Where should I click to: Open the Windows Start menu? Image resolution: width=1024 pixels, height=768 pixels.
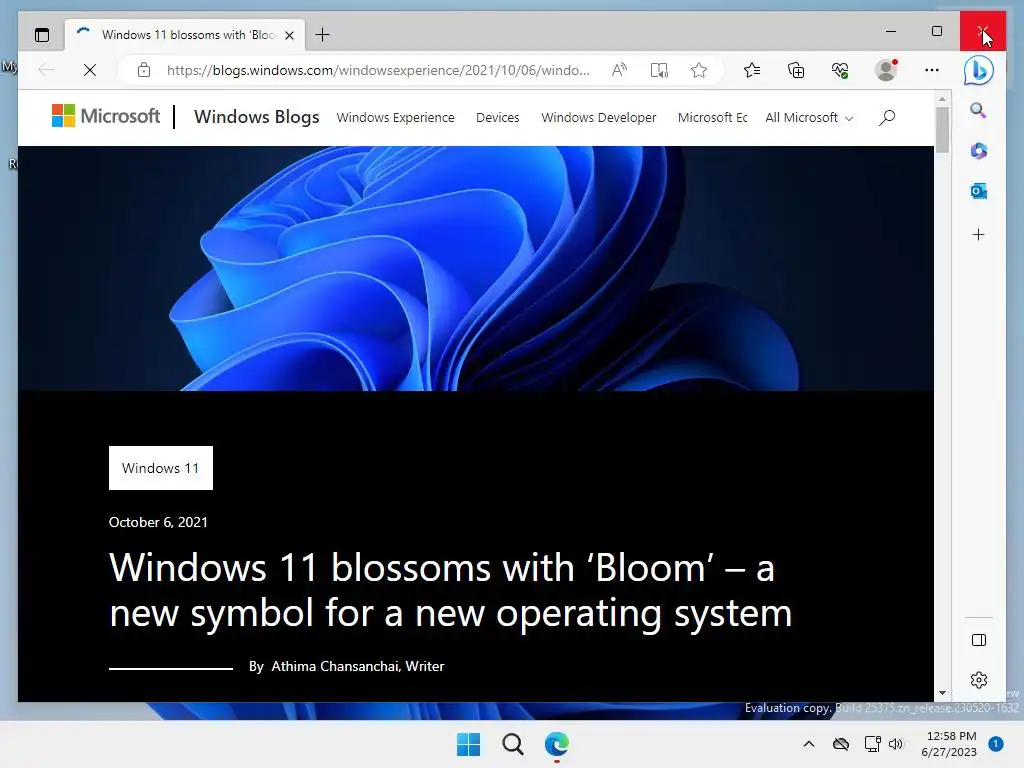(468, 744)
